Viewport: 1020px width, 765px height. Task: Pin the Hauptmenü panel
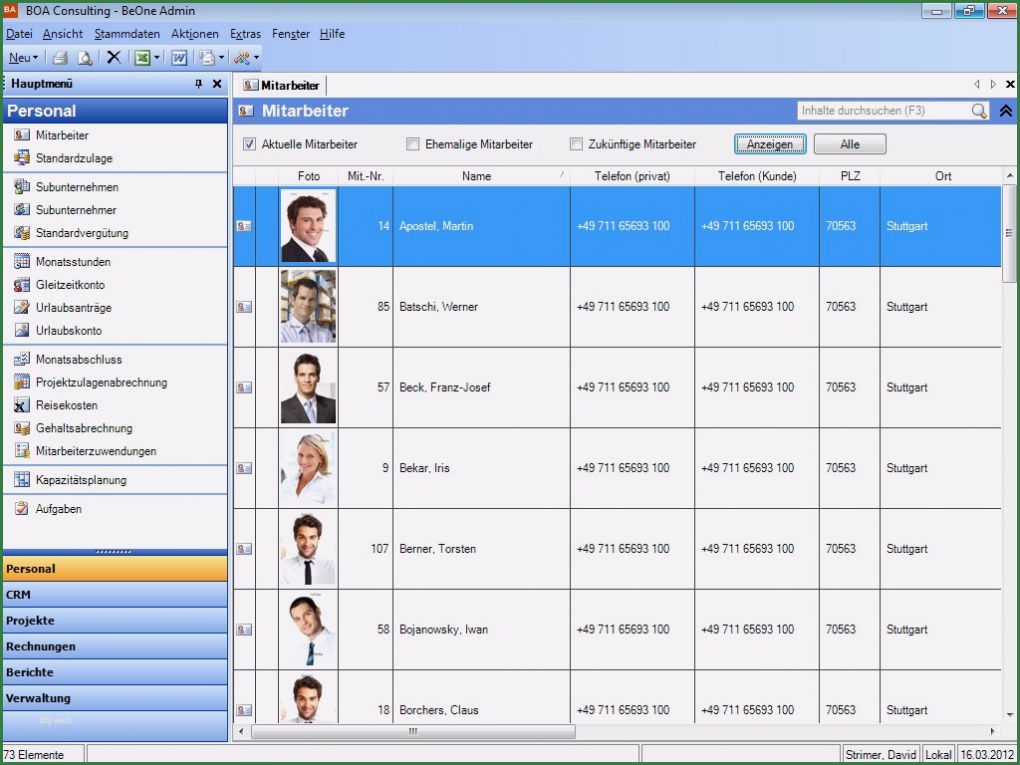click(198, 85)
